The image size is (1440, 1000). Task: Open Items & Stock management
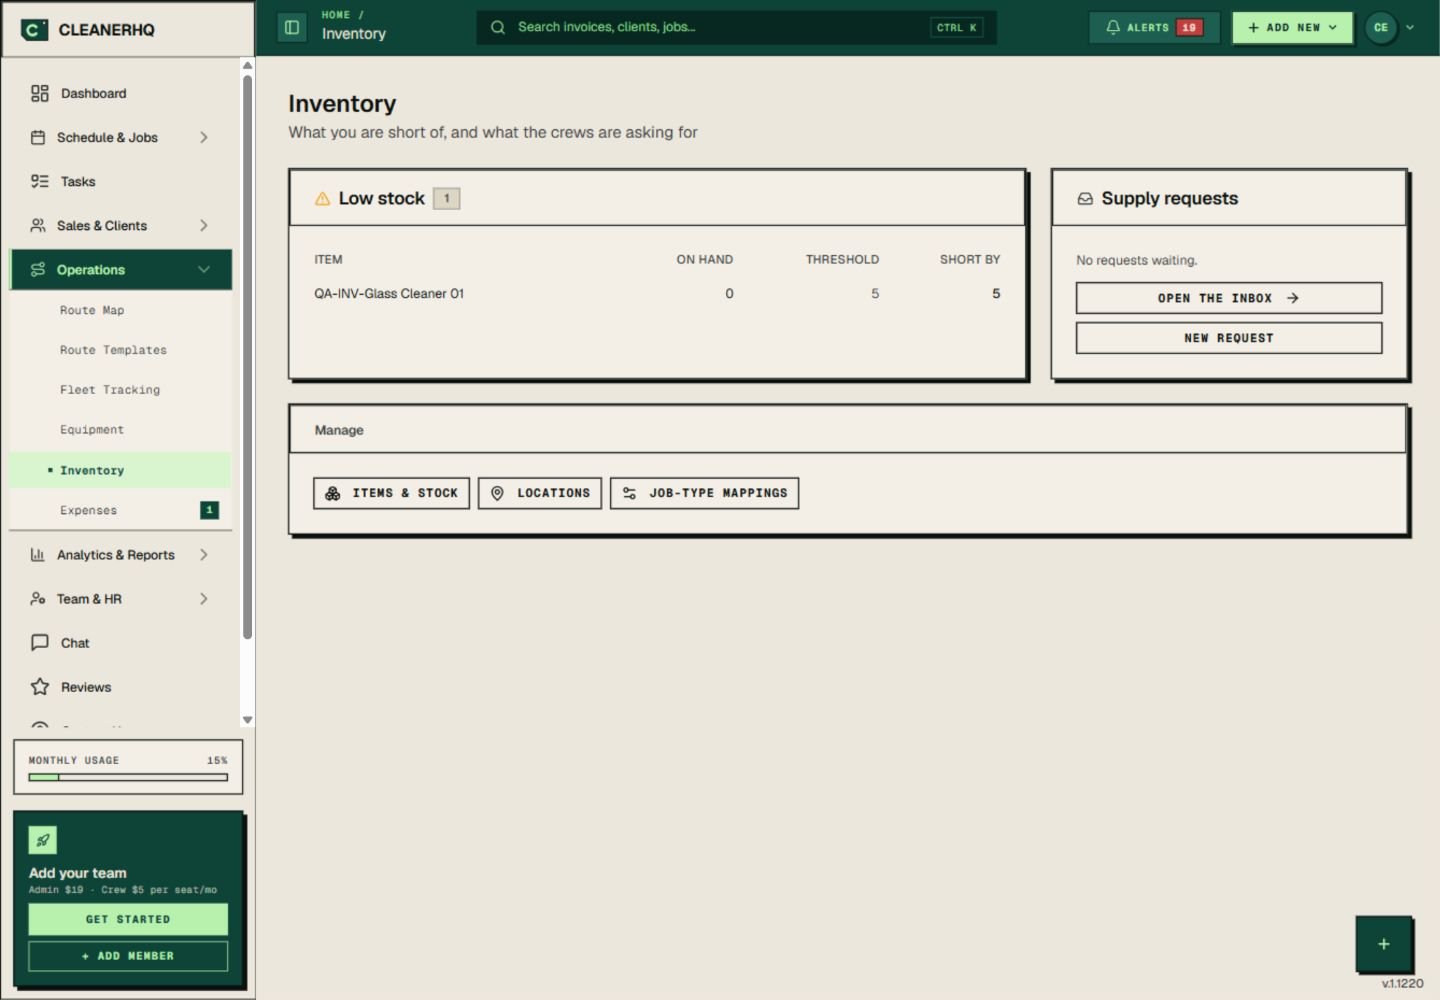[391, 493]
